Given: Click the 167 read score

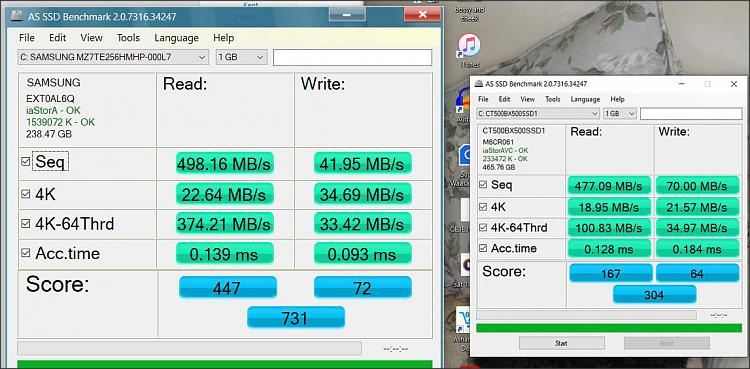Looking at the screenshot, I should [611, 273].
